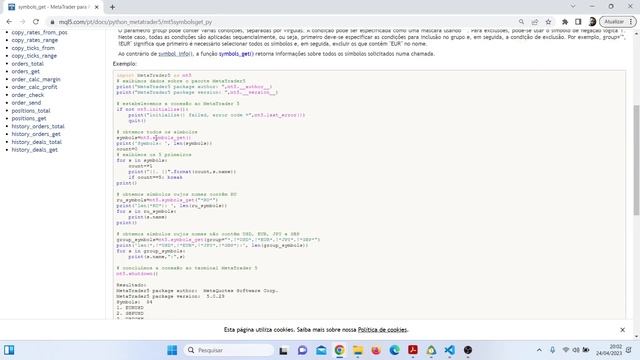
Task: Go back to the previous page
Action: pyautogui.click(x=9, y=22)
